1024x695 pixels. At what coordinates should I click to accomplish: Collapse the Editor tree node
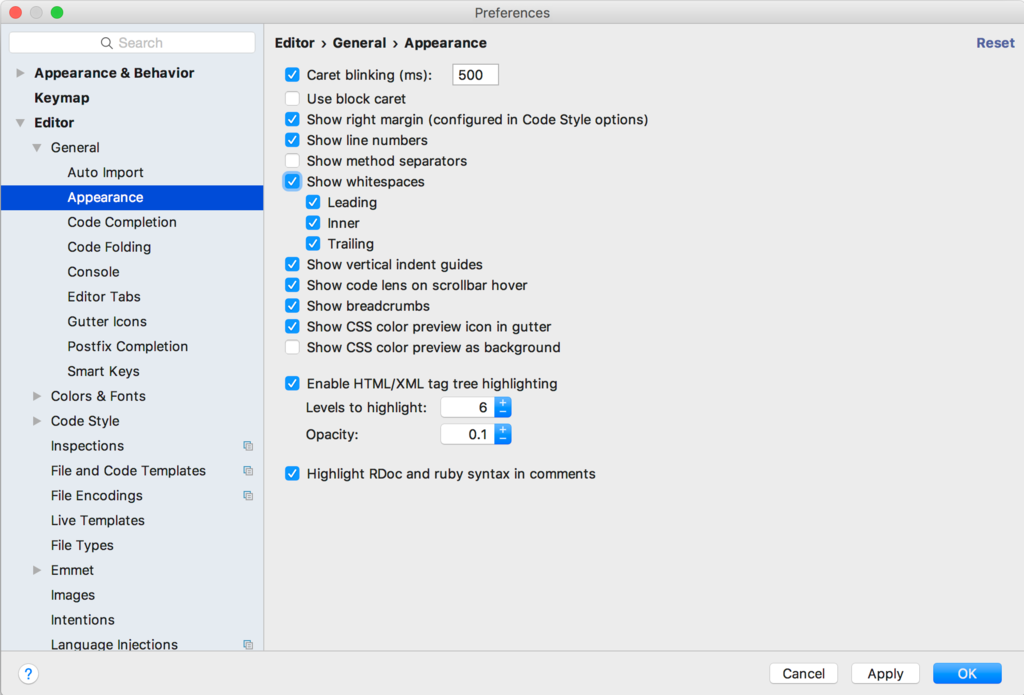pyautogui.click(x=20, y=122)
